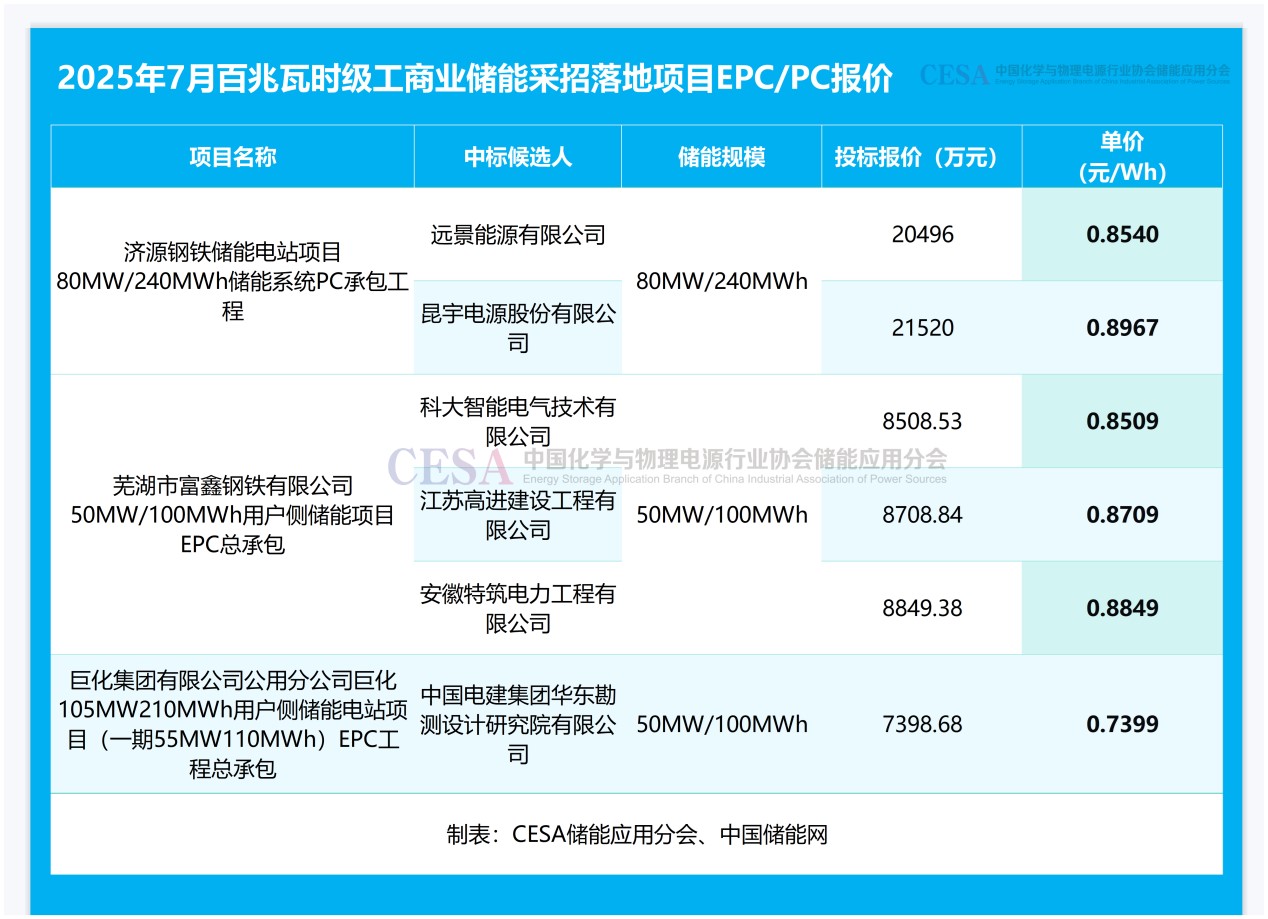Click the title text beginning with 2025年7月
This screenshot has height=919, width=1268.
pyautogui.click(x=475, y=78)
